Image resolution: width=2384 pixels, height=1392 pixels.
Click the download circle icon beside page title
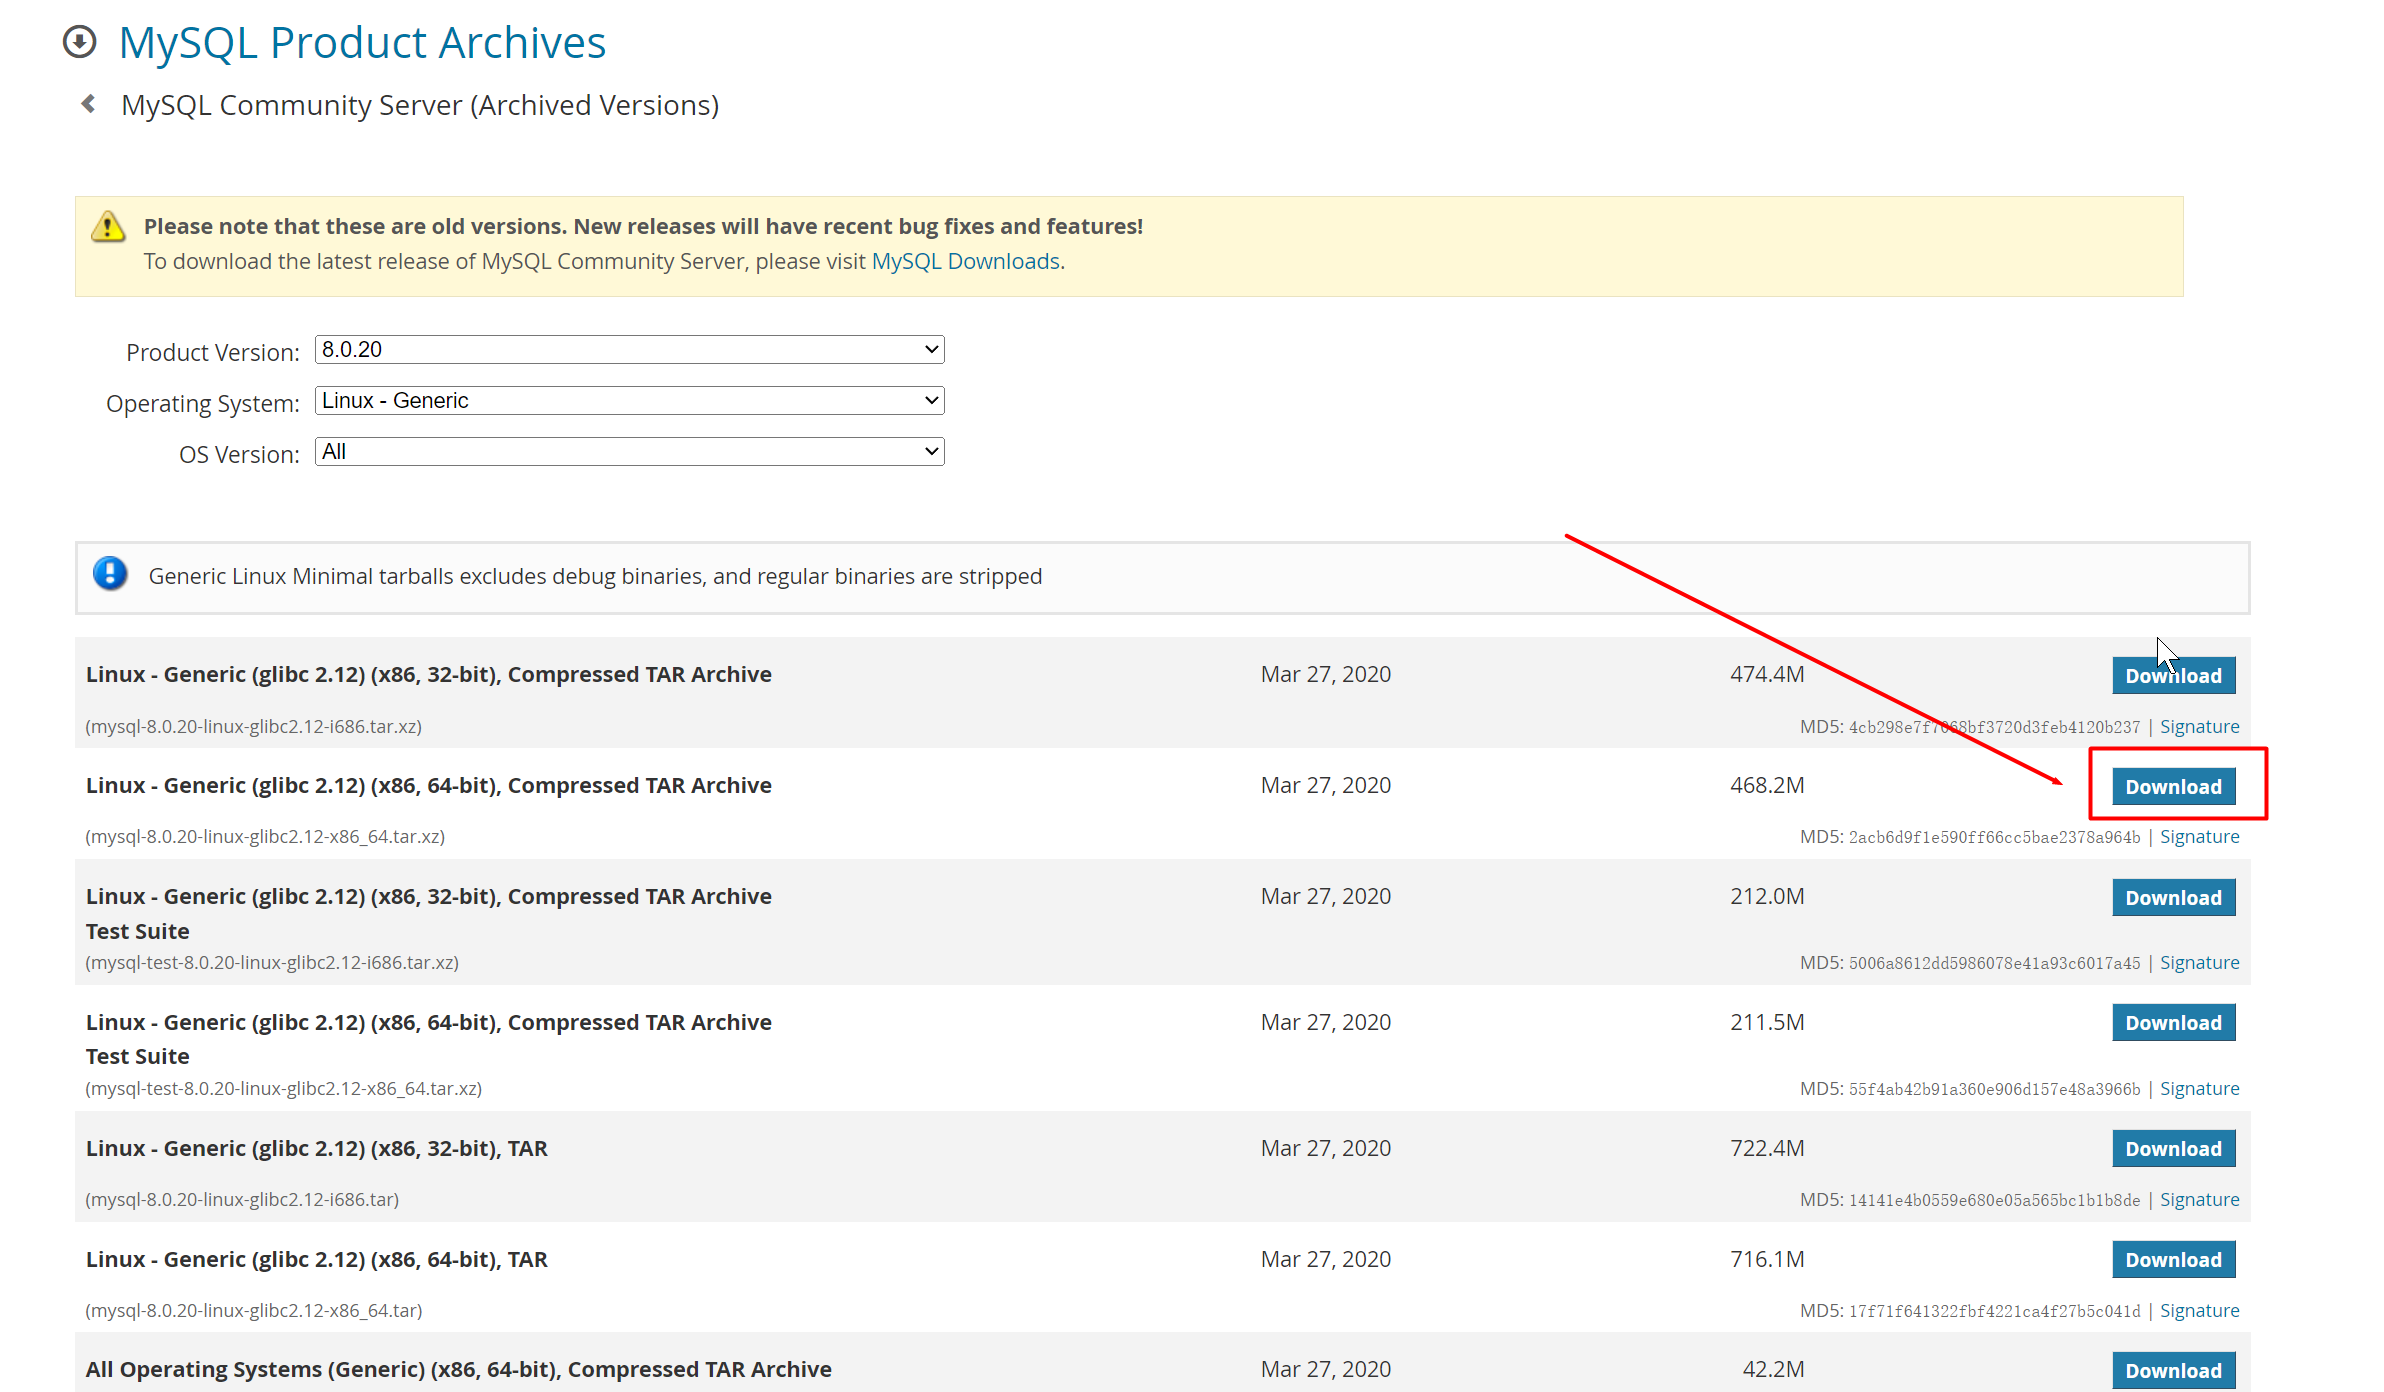pyautogui.click(x=80, y=42)
